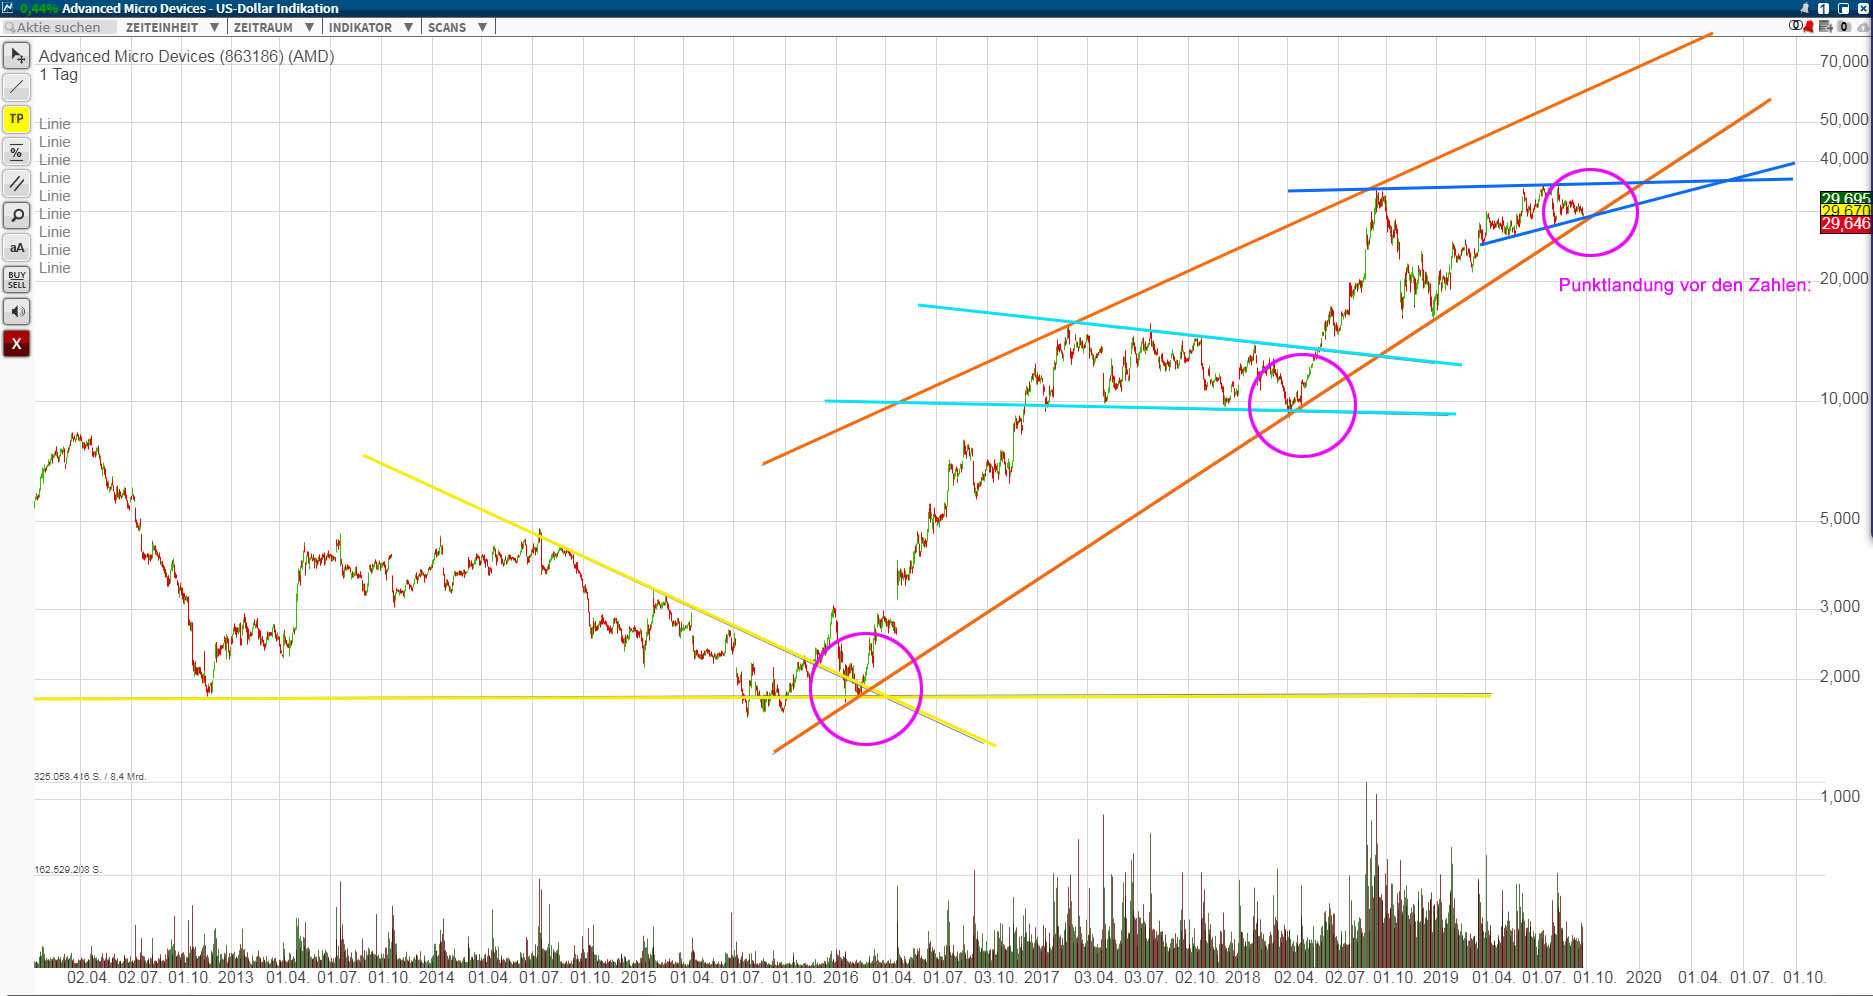The width and height of the screenshot is (1873, 996).
Task: Click the 'Punktlandung vor den Zahlen:' annotation
Action: click(1685, 285)
